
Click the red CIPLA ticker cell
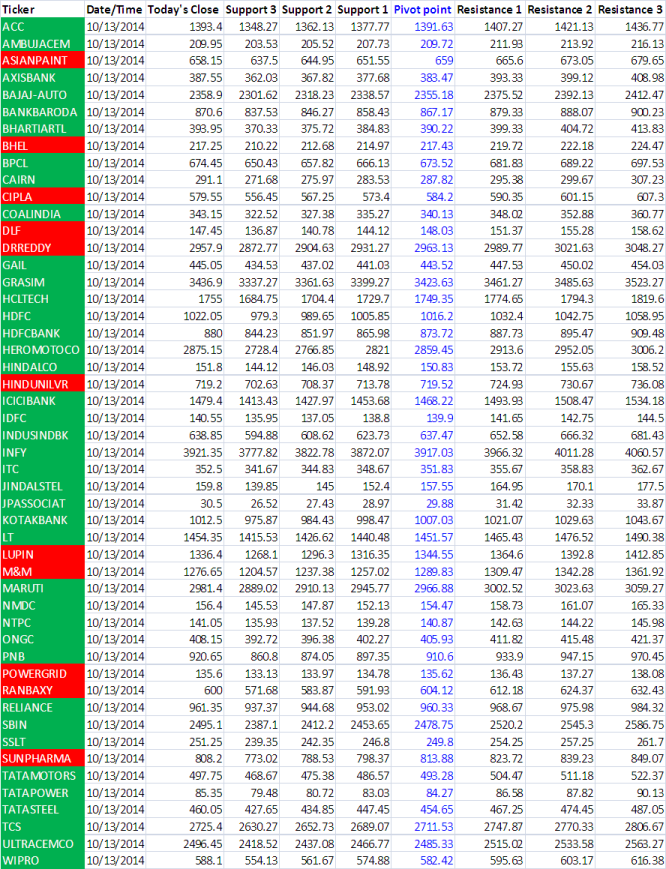click(43, 197)
